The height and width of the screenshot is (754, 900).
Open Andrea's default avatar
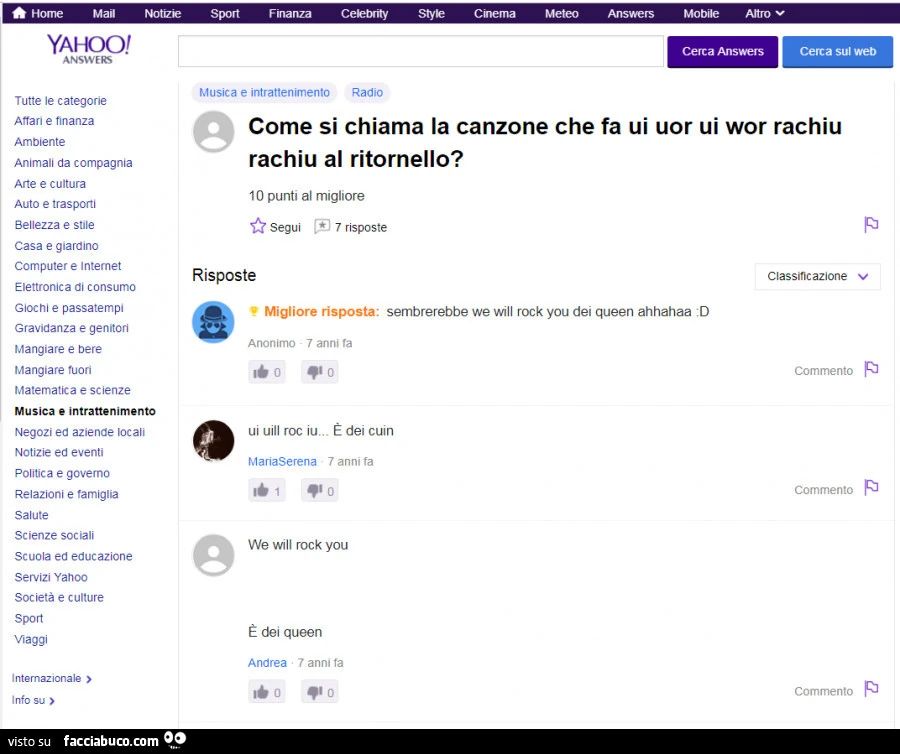click(214, 555)
